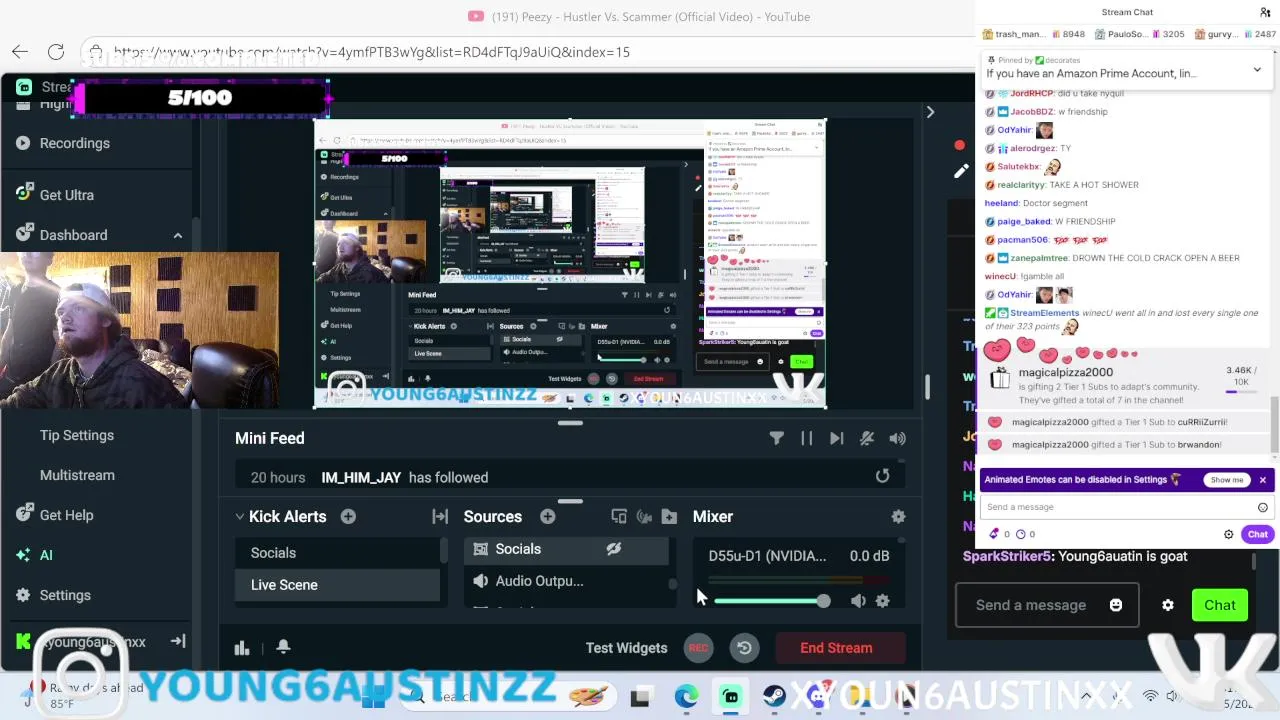
Task: Expand the pinned Amazon Prime message
Action: coord(1257,70)
